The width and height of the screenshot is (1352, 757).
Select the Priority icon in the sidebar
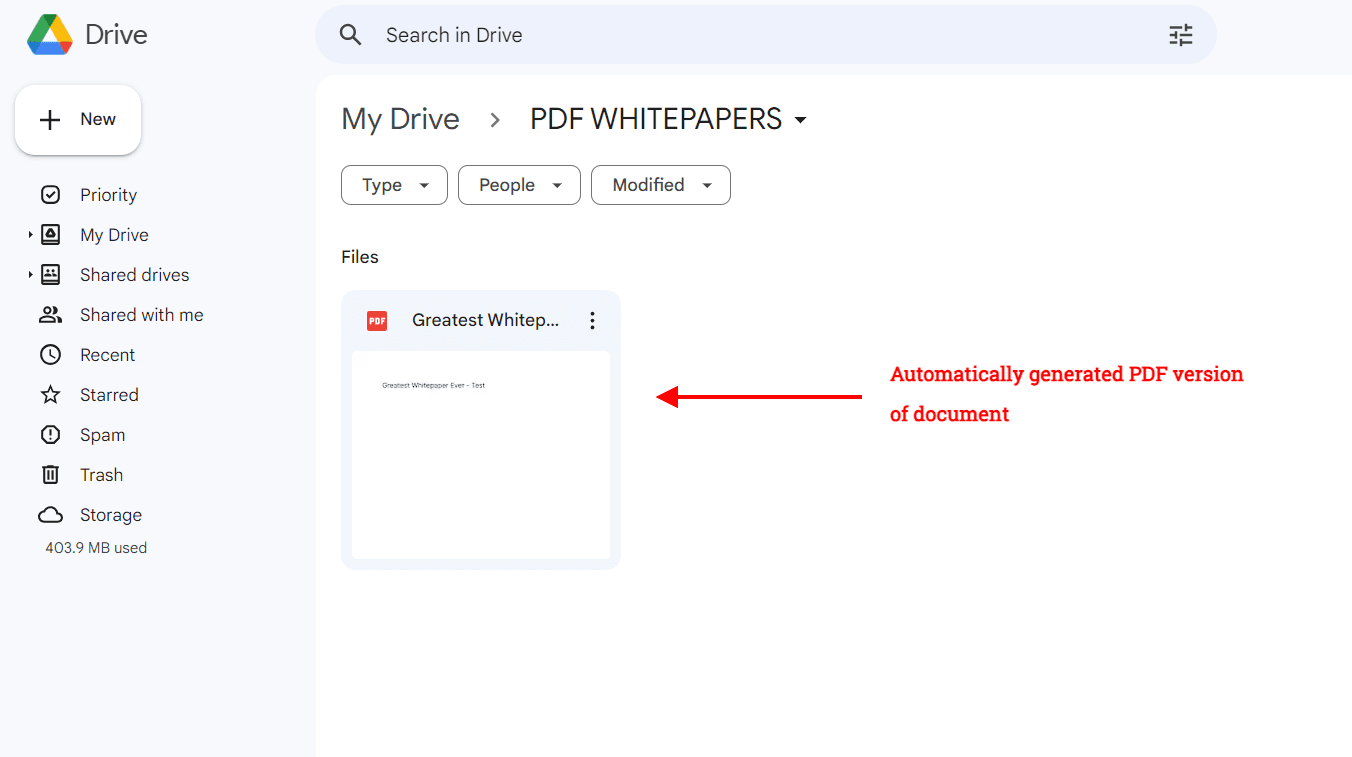(51, 194)
